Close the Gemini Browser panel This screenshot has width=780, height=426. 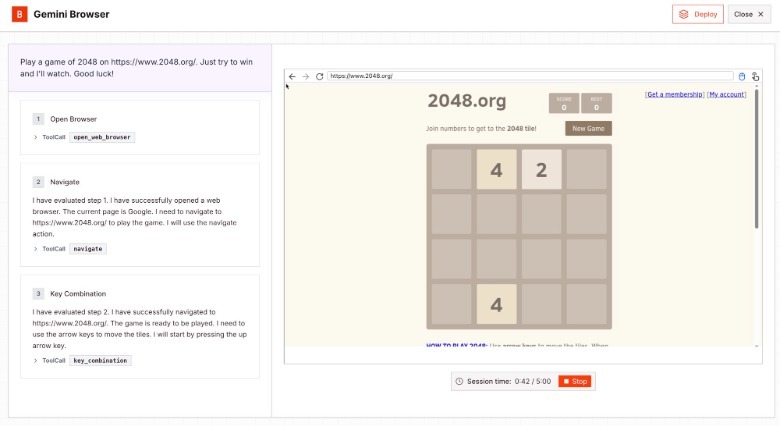pyautogui.click(x=749, y=14)
